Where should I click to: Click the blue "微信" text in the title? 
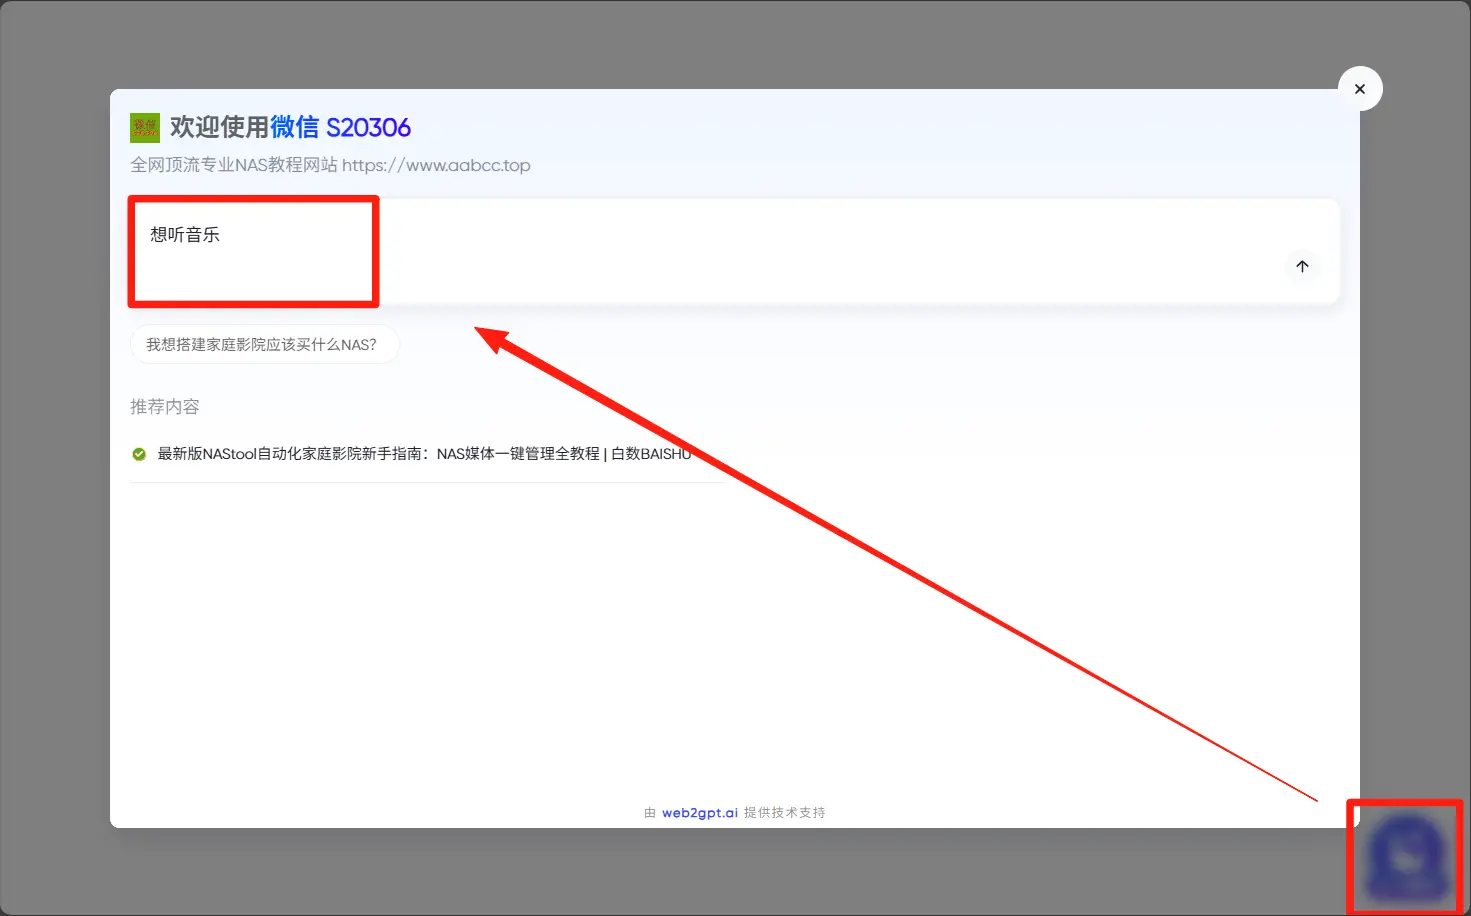click(x=294, y=128)
